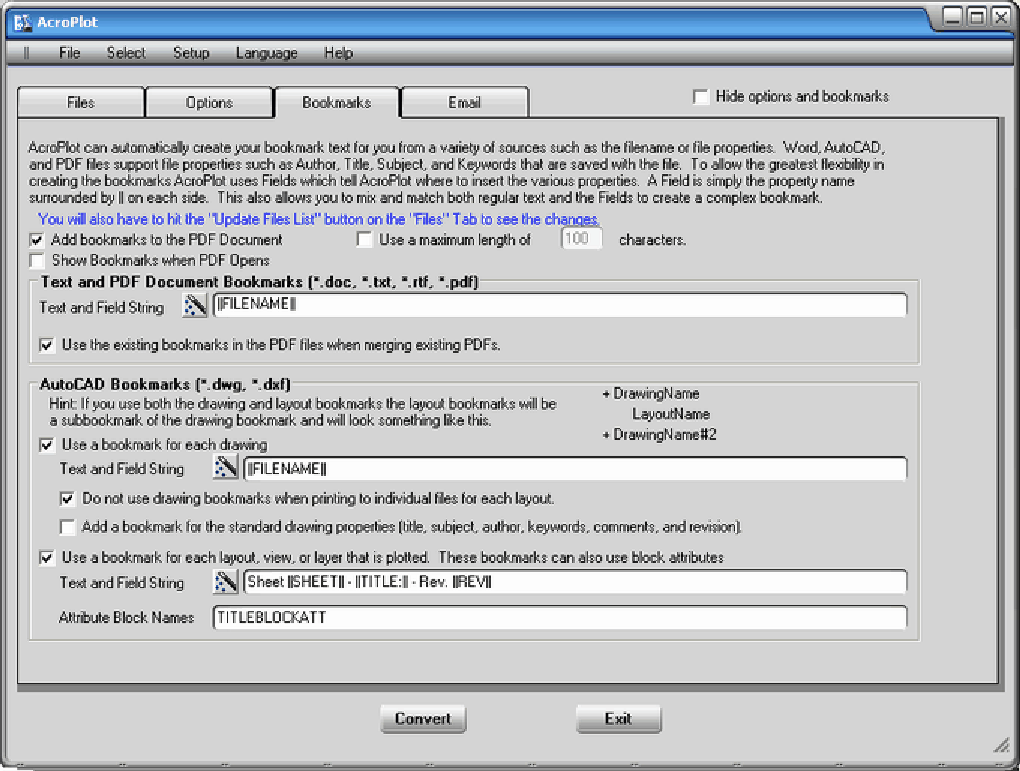
Task: Click the Attribute Block Names TITLEBLOCKATT field
Action: tap(559, 617)
